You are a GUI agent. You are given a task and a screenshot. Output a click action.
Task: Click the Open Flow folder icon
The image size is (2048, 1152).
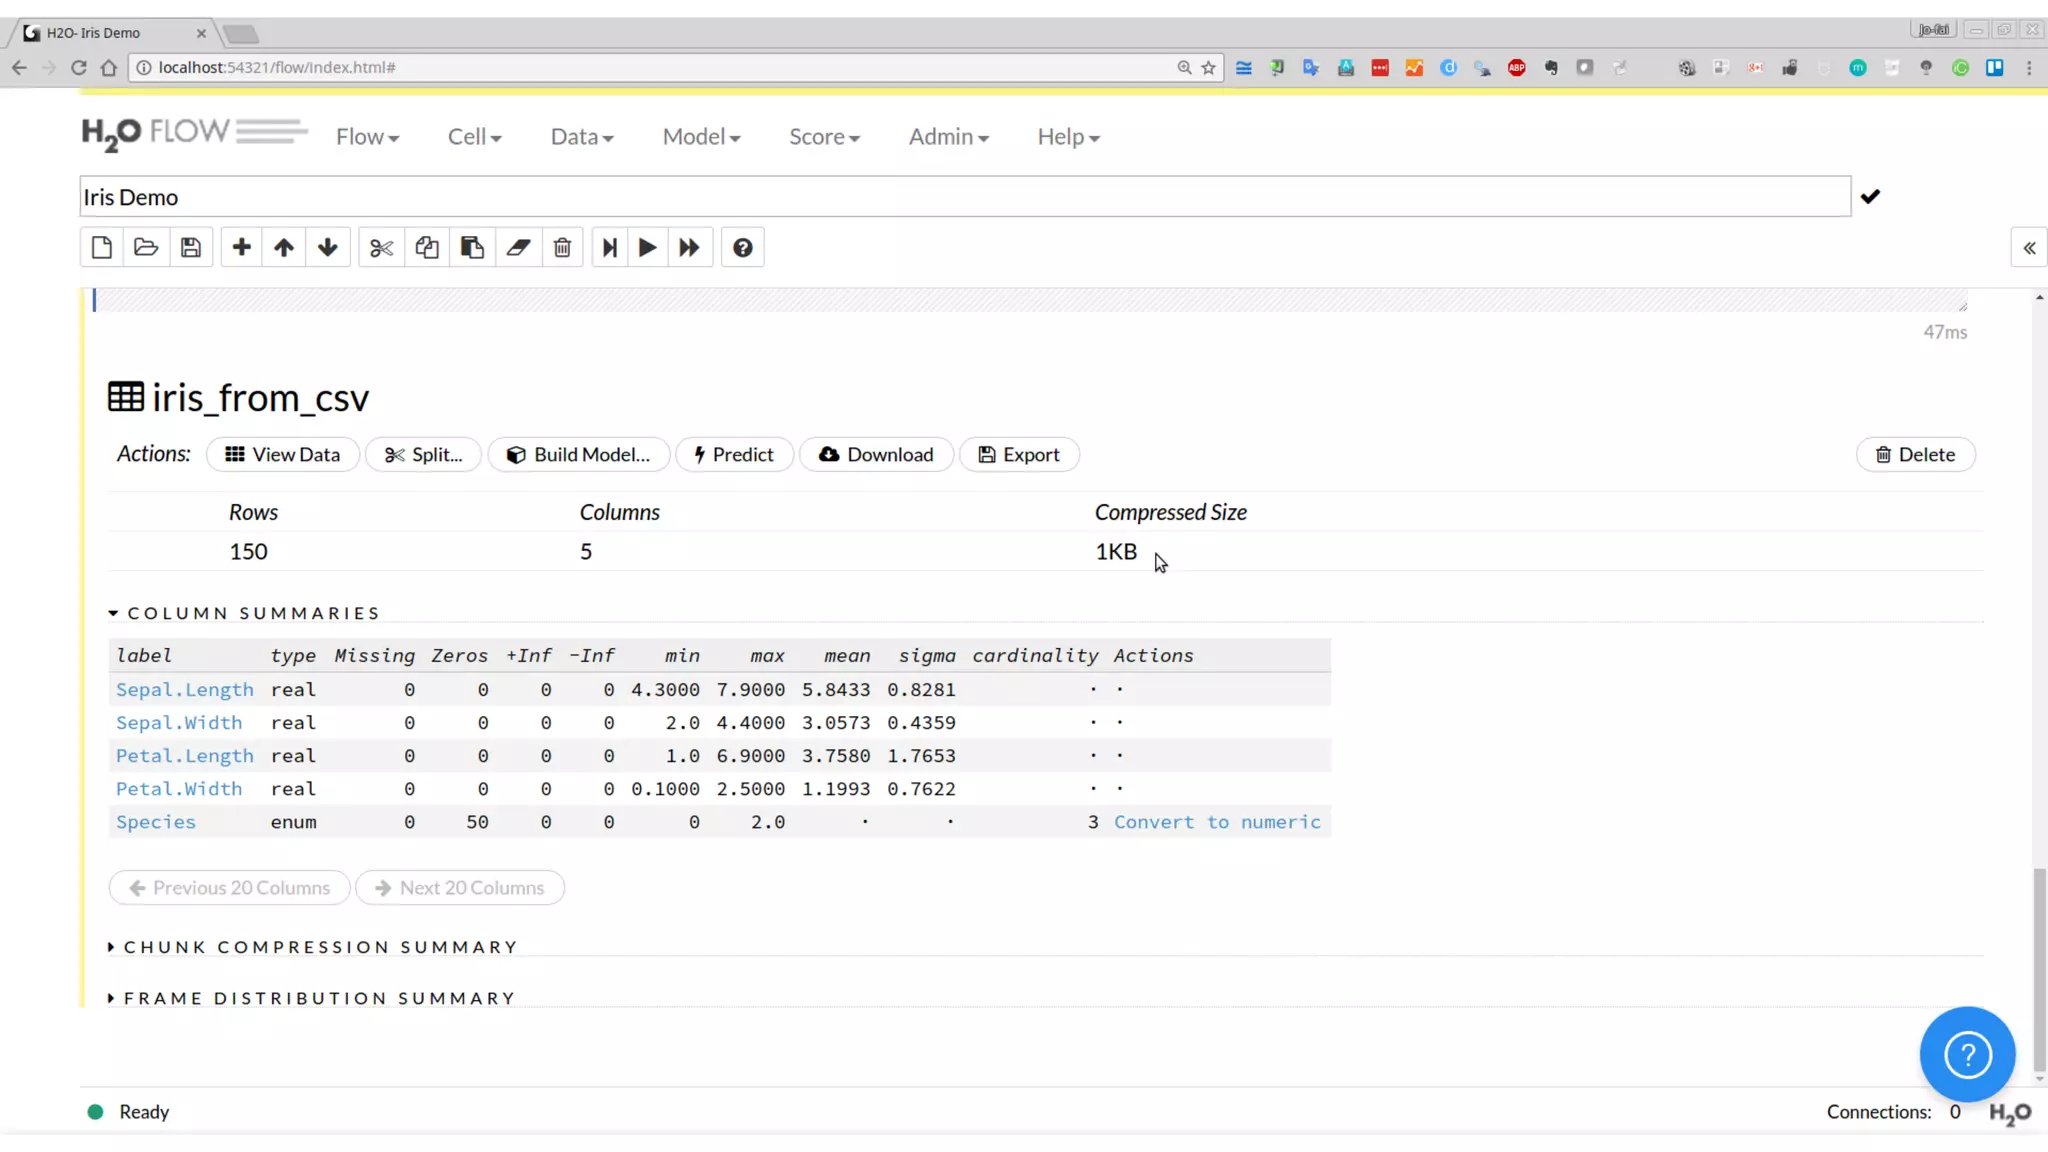point(146,248)
